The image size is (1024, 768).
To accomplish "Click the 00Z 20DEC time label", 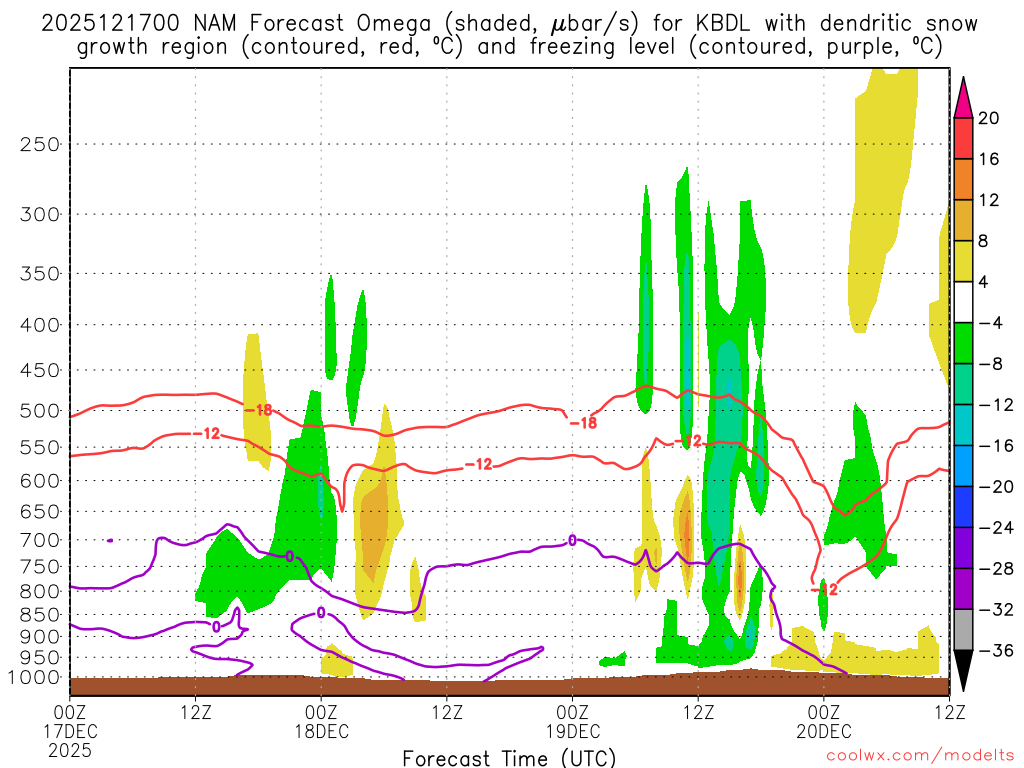I will click(x=824, y=721).
